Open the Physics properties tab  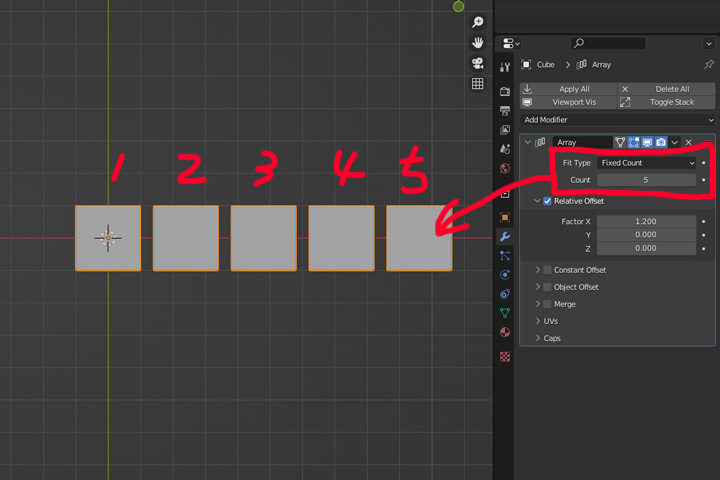pos(505,275)
